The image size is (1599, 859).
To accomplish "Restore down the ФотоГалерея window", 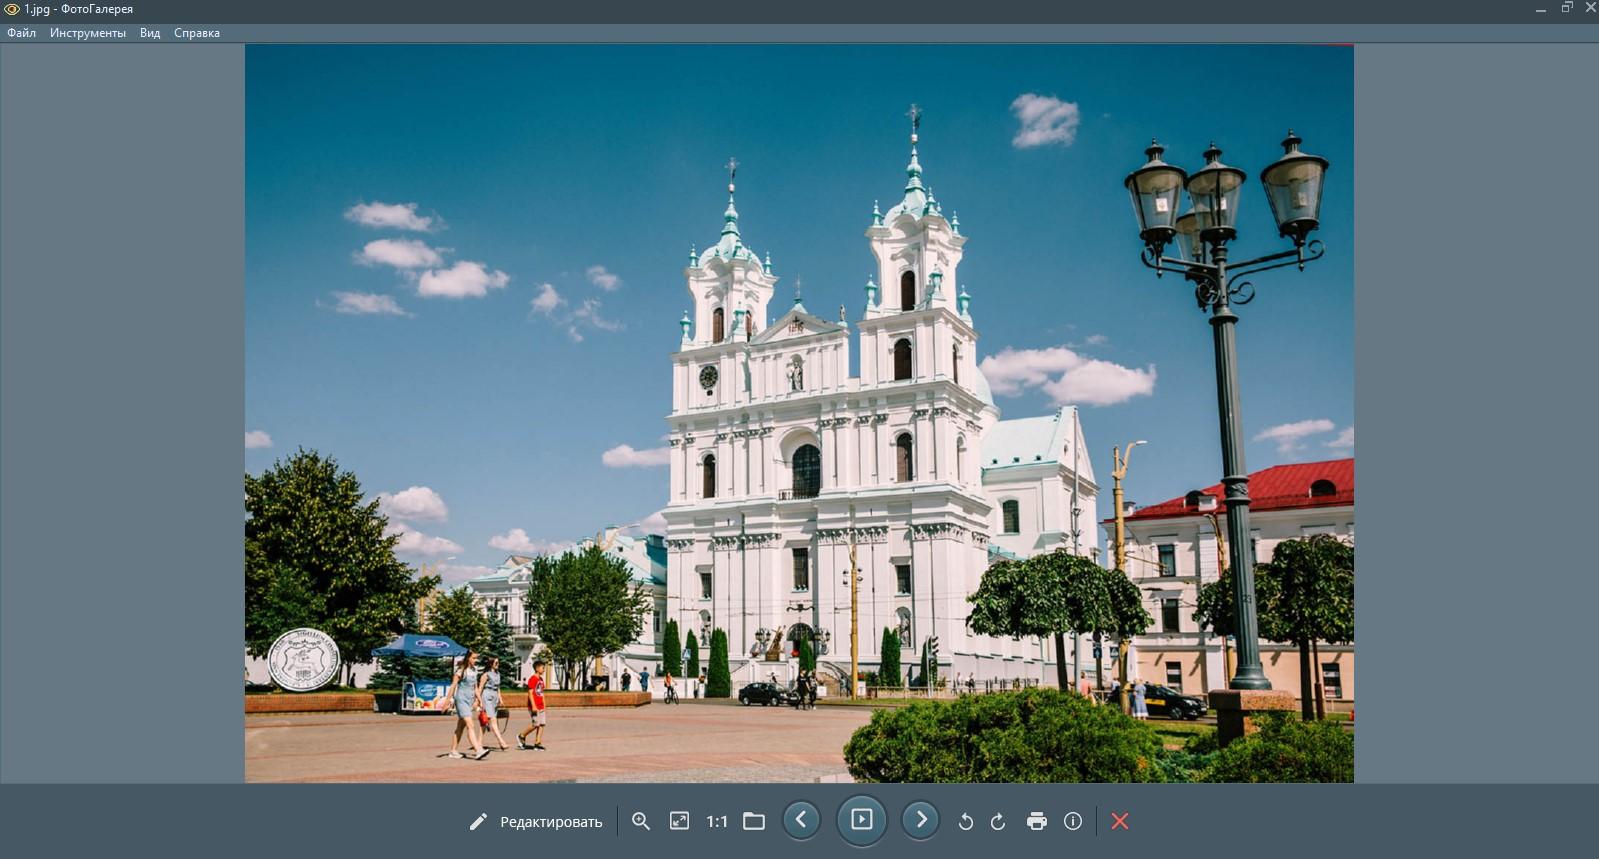I will [1567, 8].
